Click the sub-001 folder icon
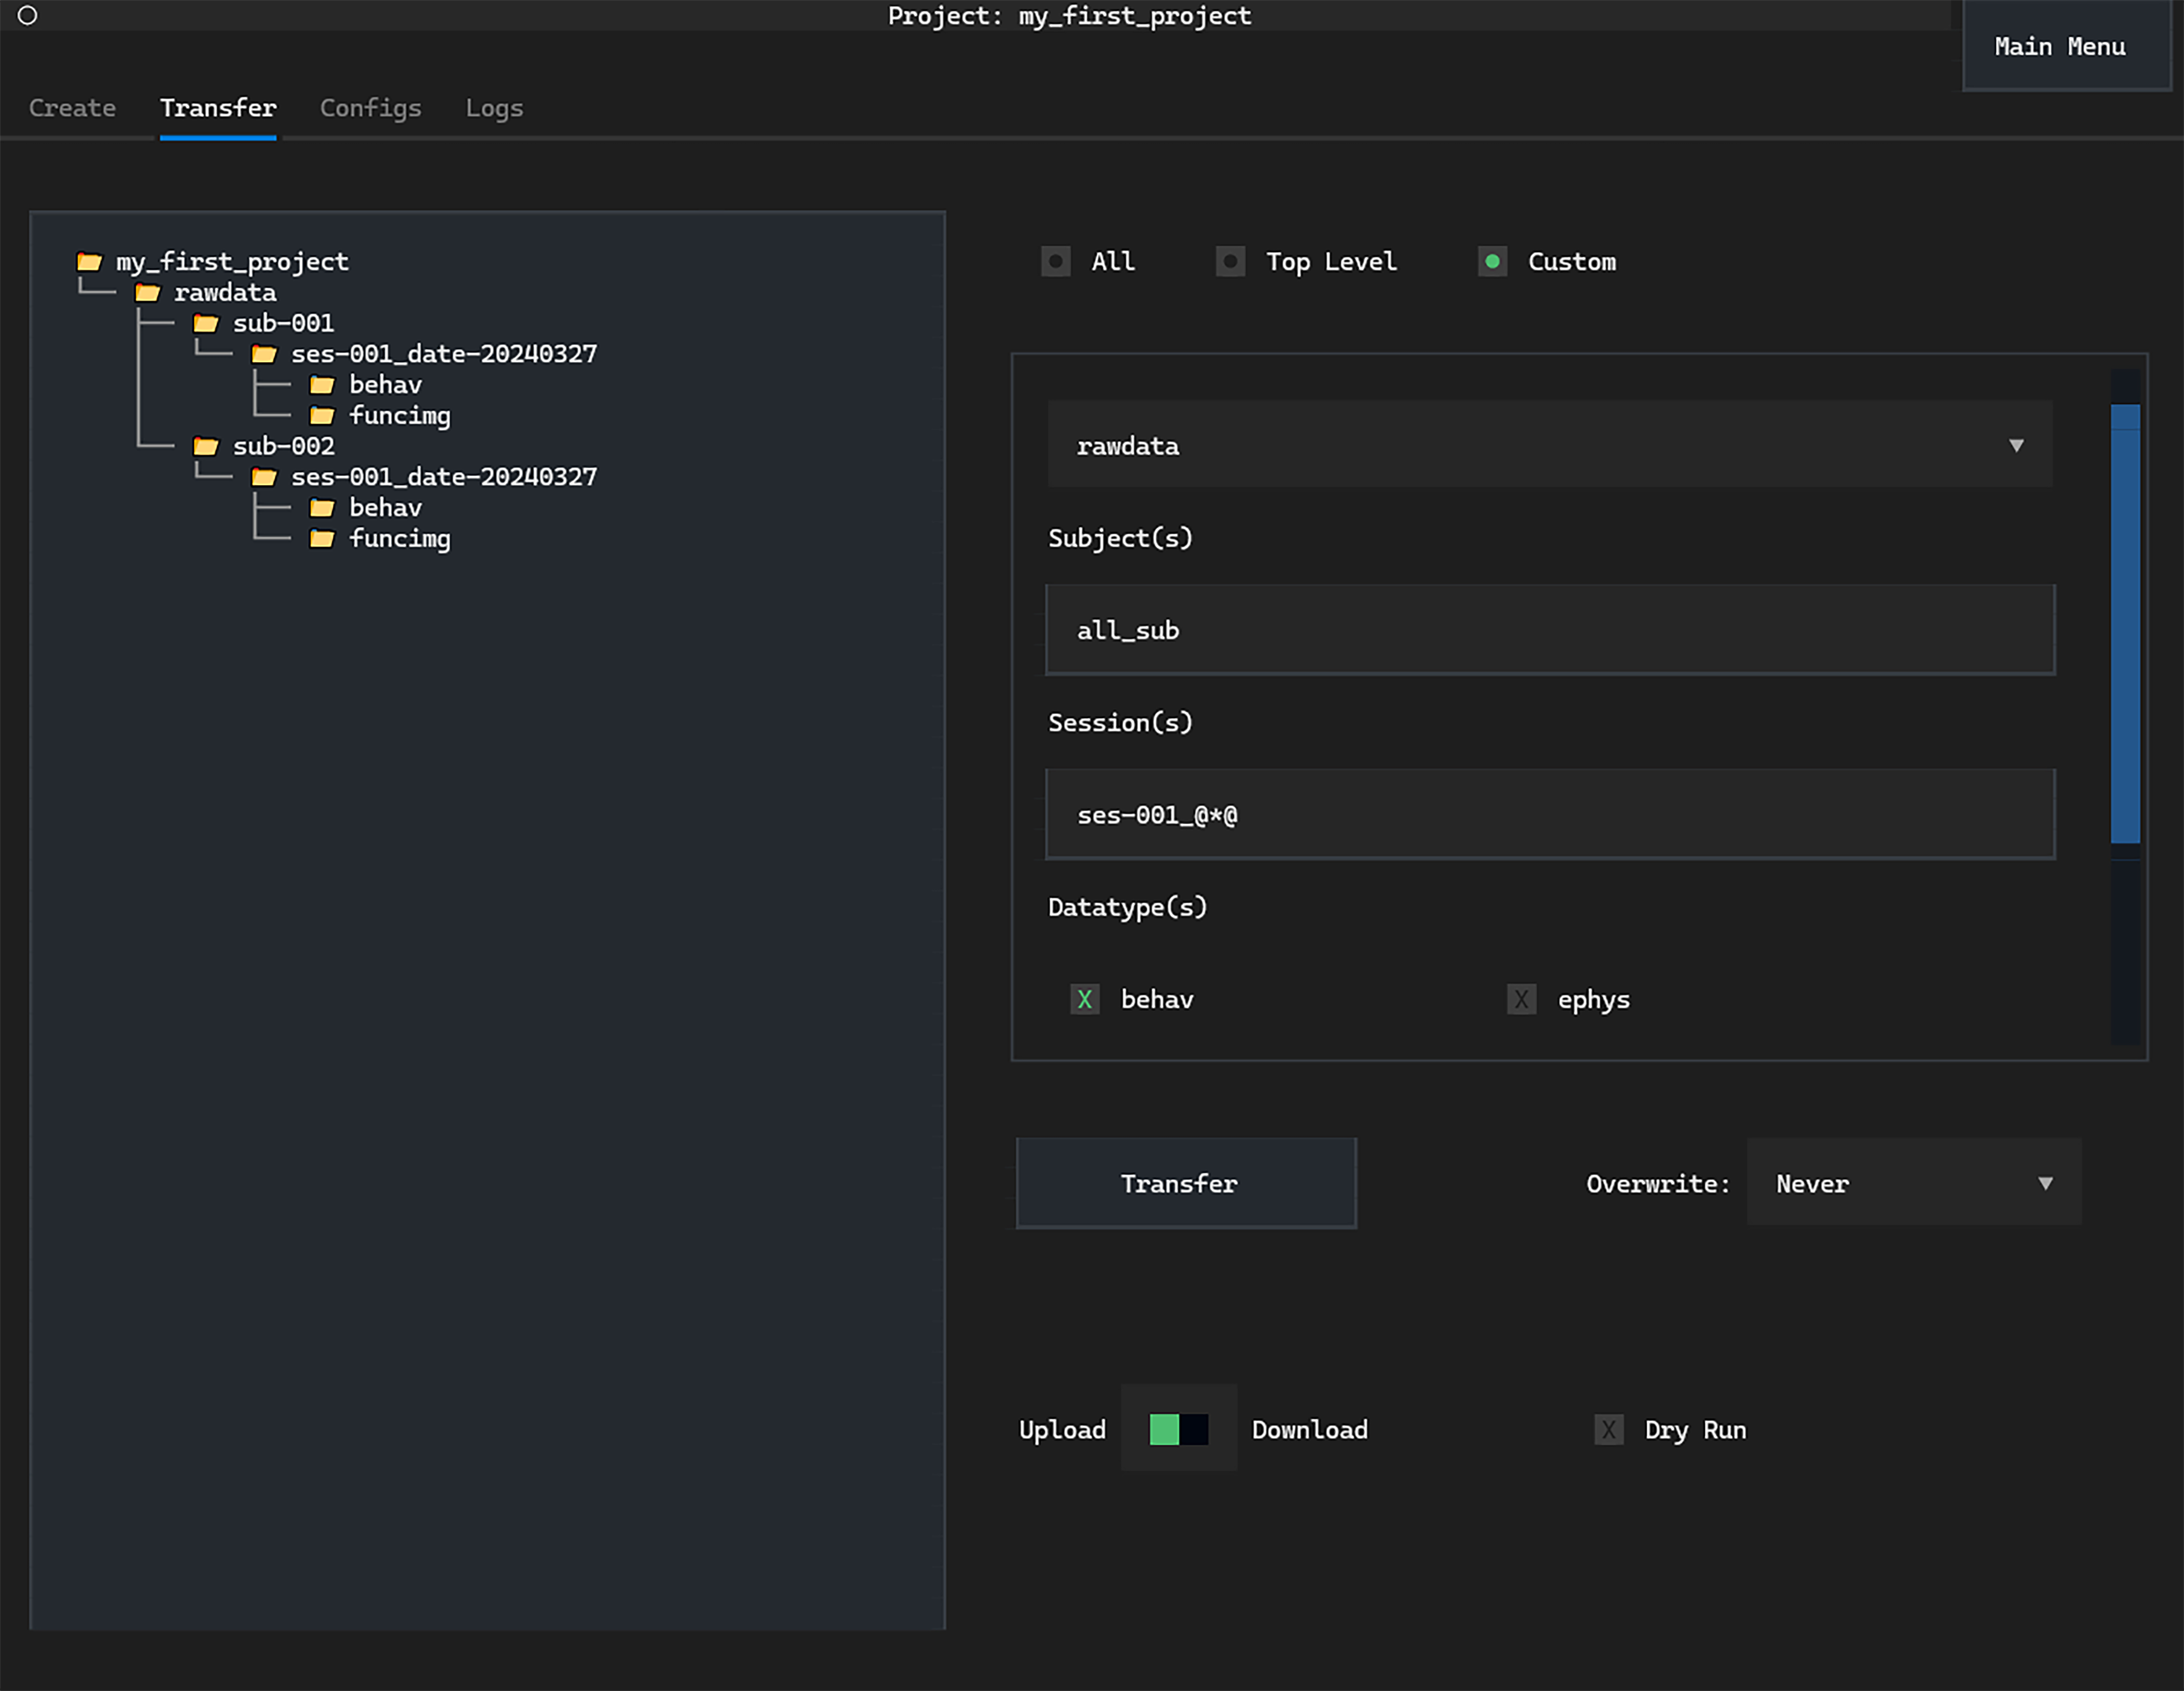2184x1691 pixels. pos(206,323)
